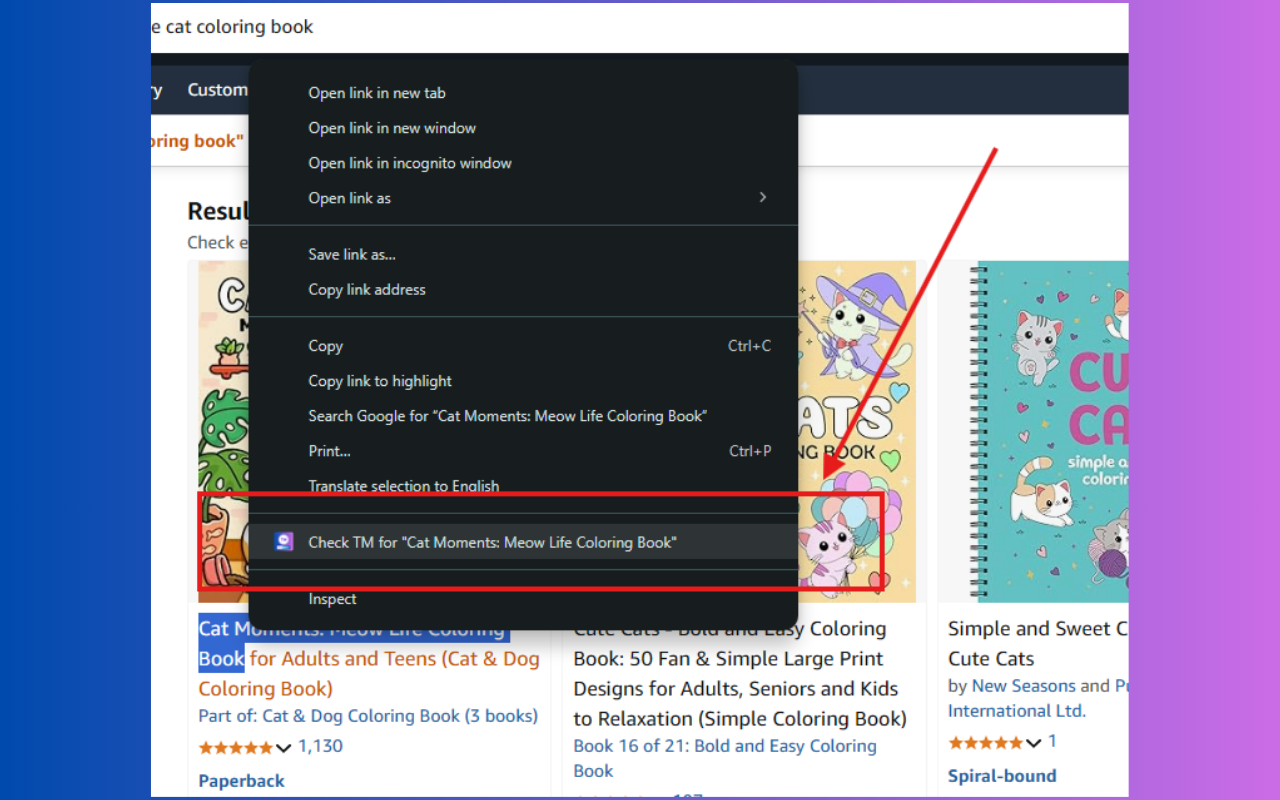
Task: Select the "Copy" menu entry
Action: point(523,346)
